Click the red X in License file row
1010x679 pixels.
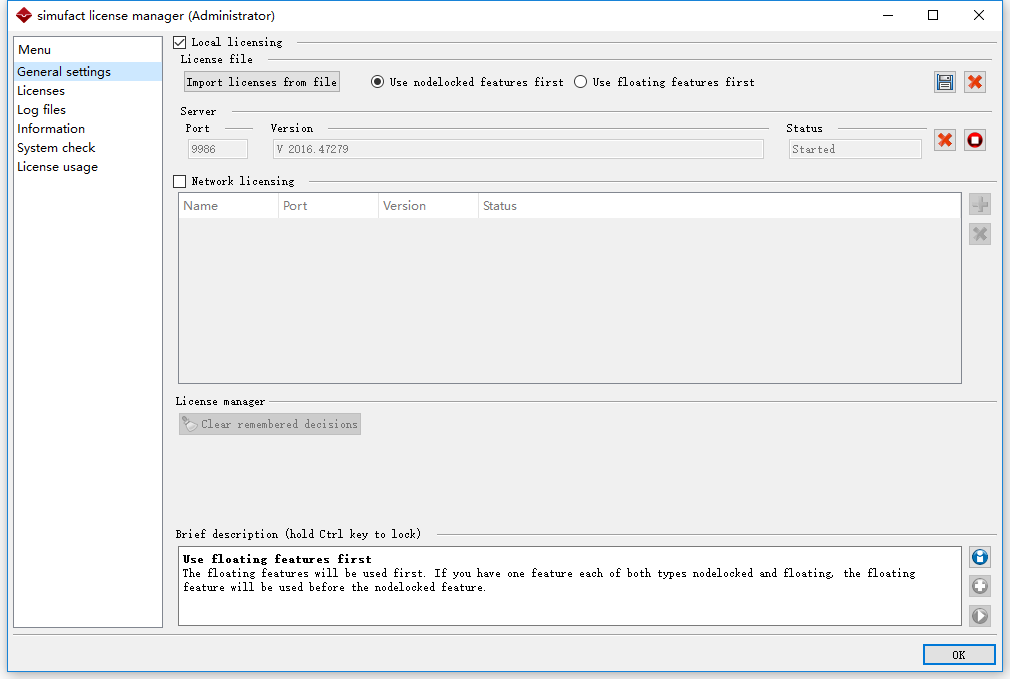[975, 82]
